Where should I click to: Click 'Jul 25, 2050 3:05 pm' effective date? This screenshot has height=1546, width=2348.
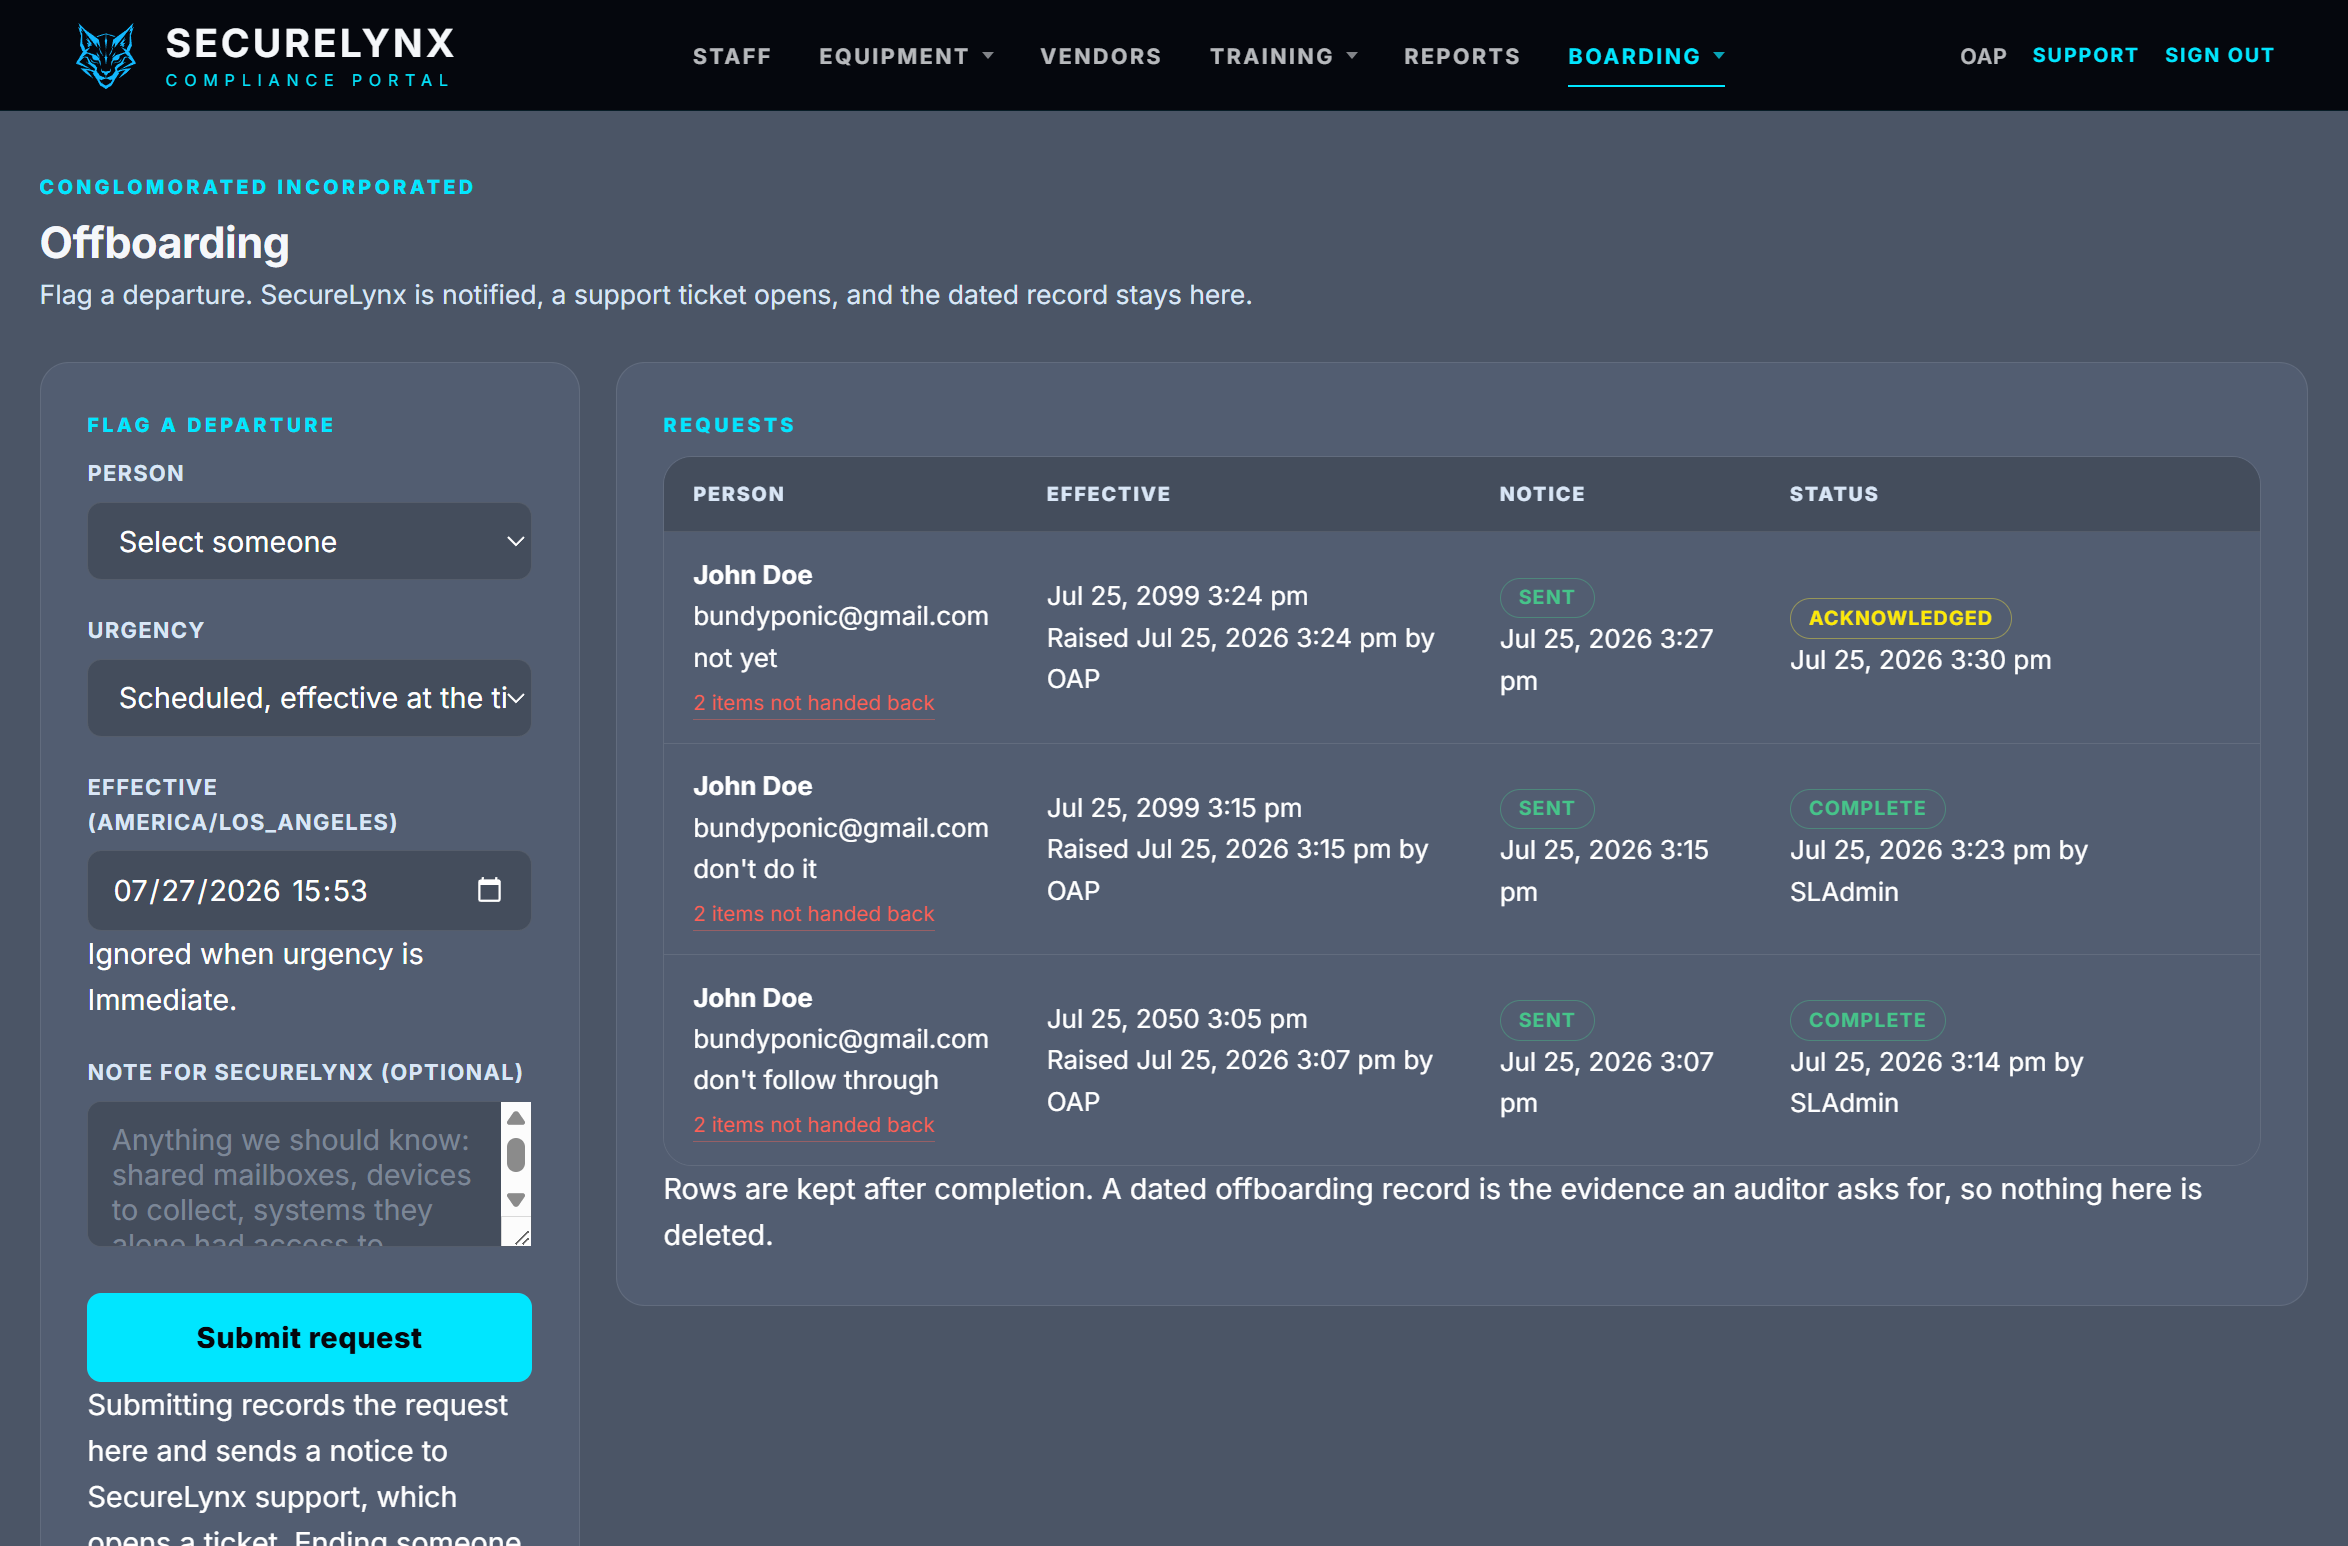[x=1177, y=1019]
